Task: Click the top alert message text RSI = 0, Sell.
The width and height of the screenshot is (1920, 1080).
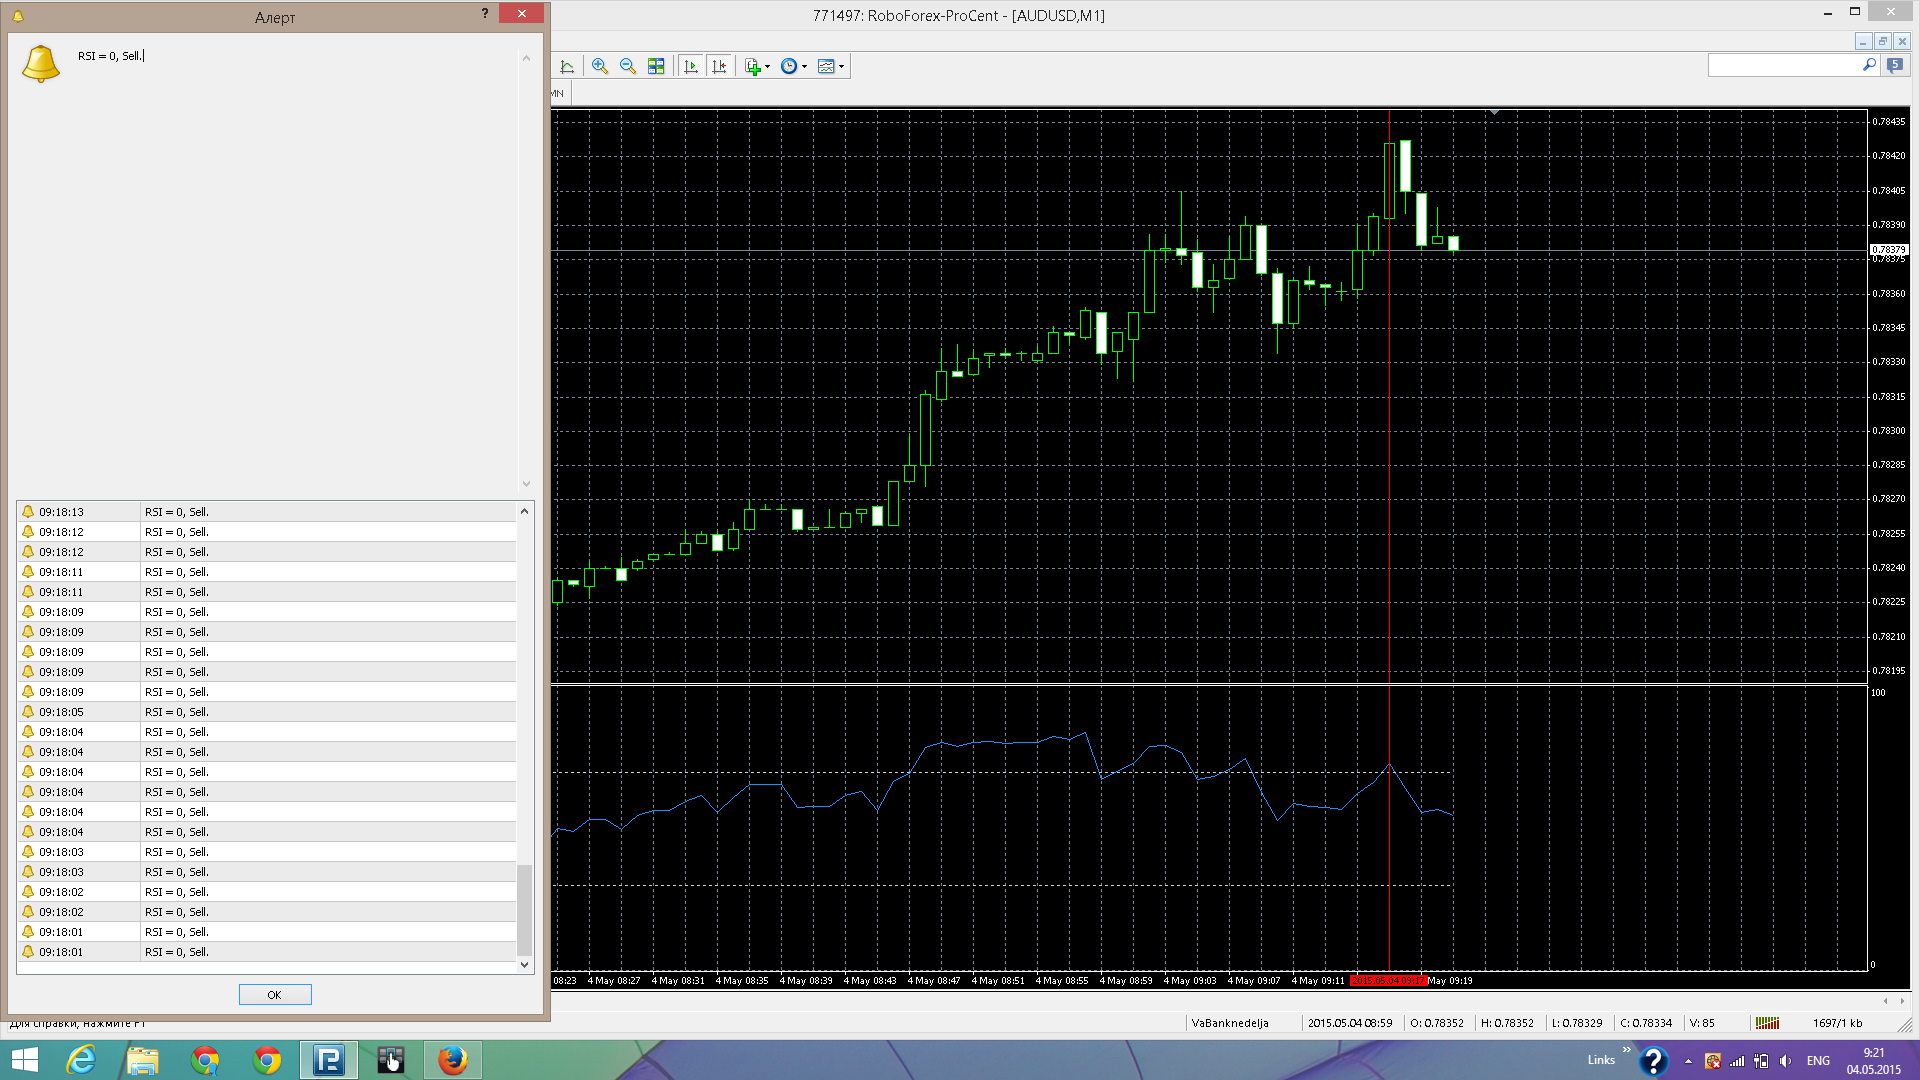Action: point(110,56)
